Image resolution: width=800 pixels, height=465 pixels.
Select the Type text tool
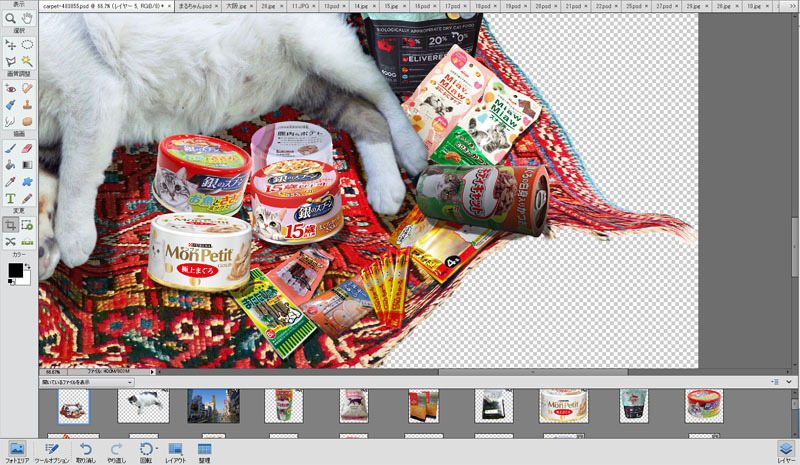pos(10,198)
